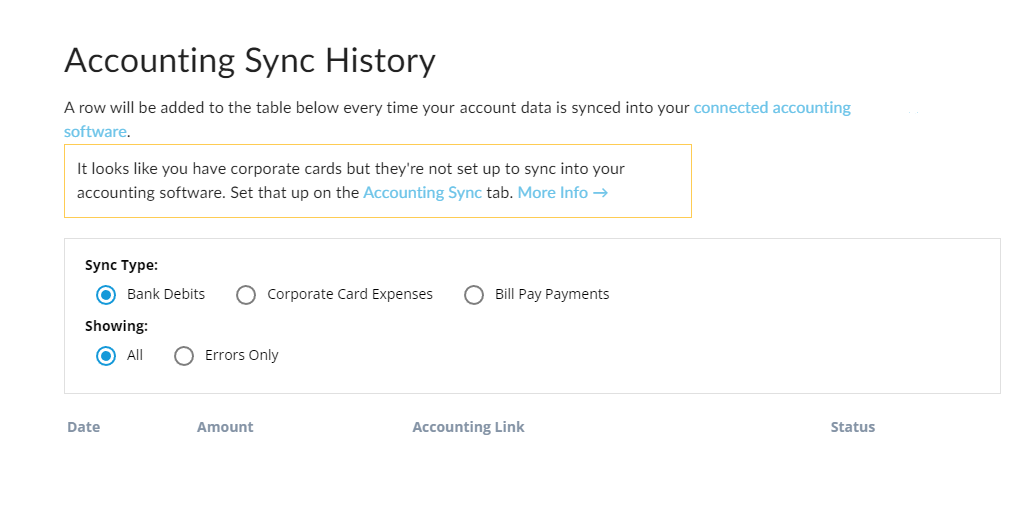Click the Accounting Link column header

468,427
